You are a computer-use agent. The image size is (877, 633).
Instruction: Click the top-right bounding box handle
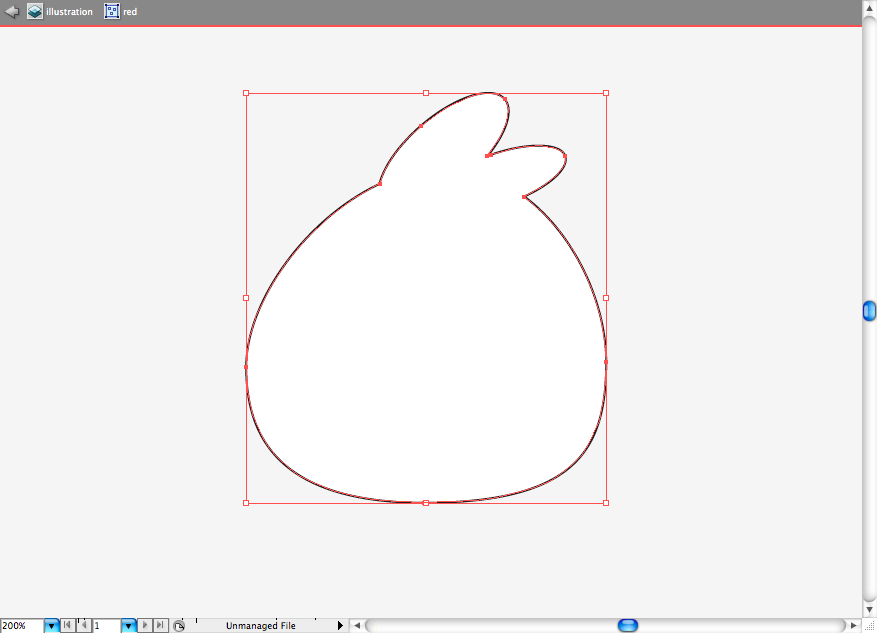[x=606, y=93]
